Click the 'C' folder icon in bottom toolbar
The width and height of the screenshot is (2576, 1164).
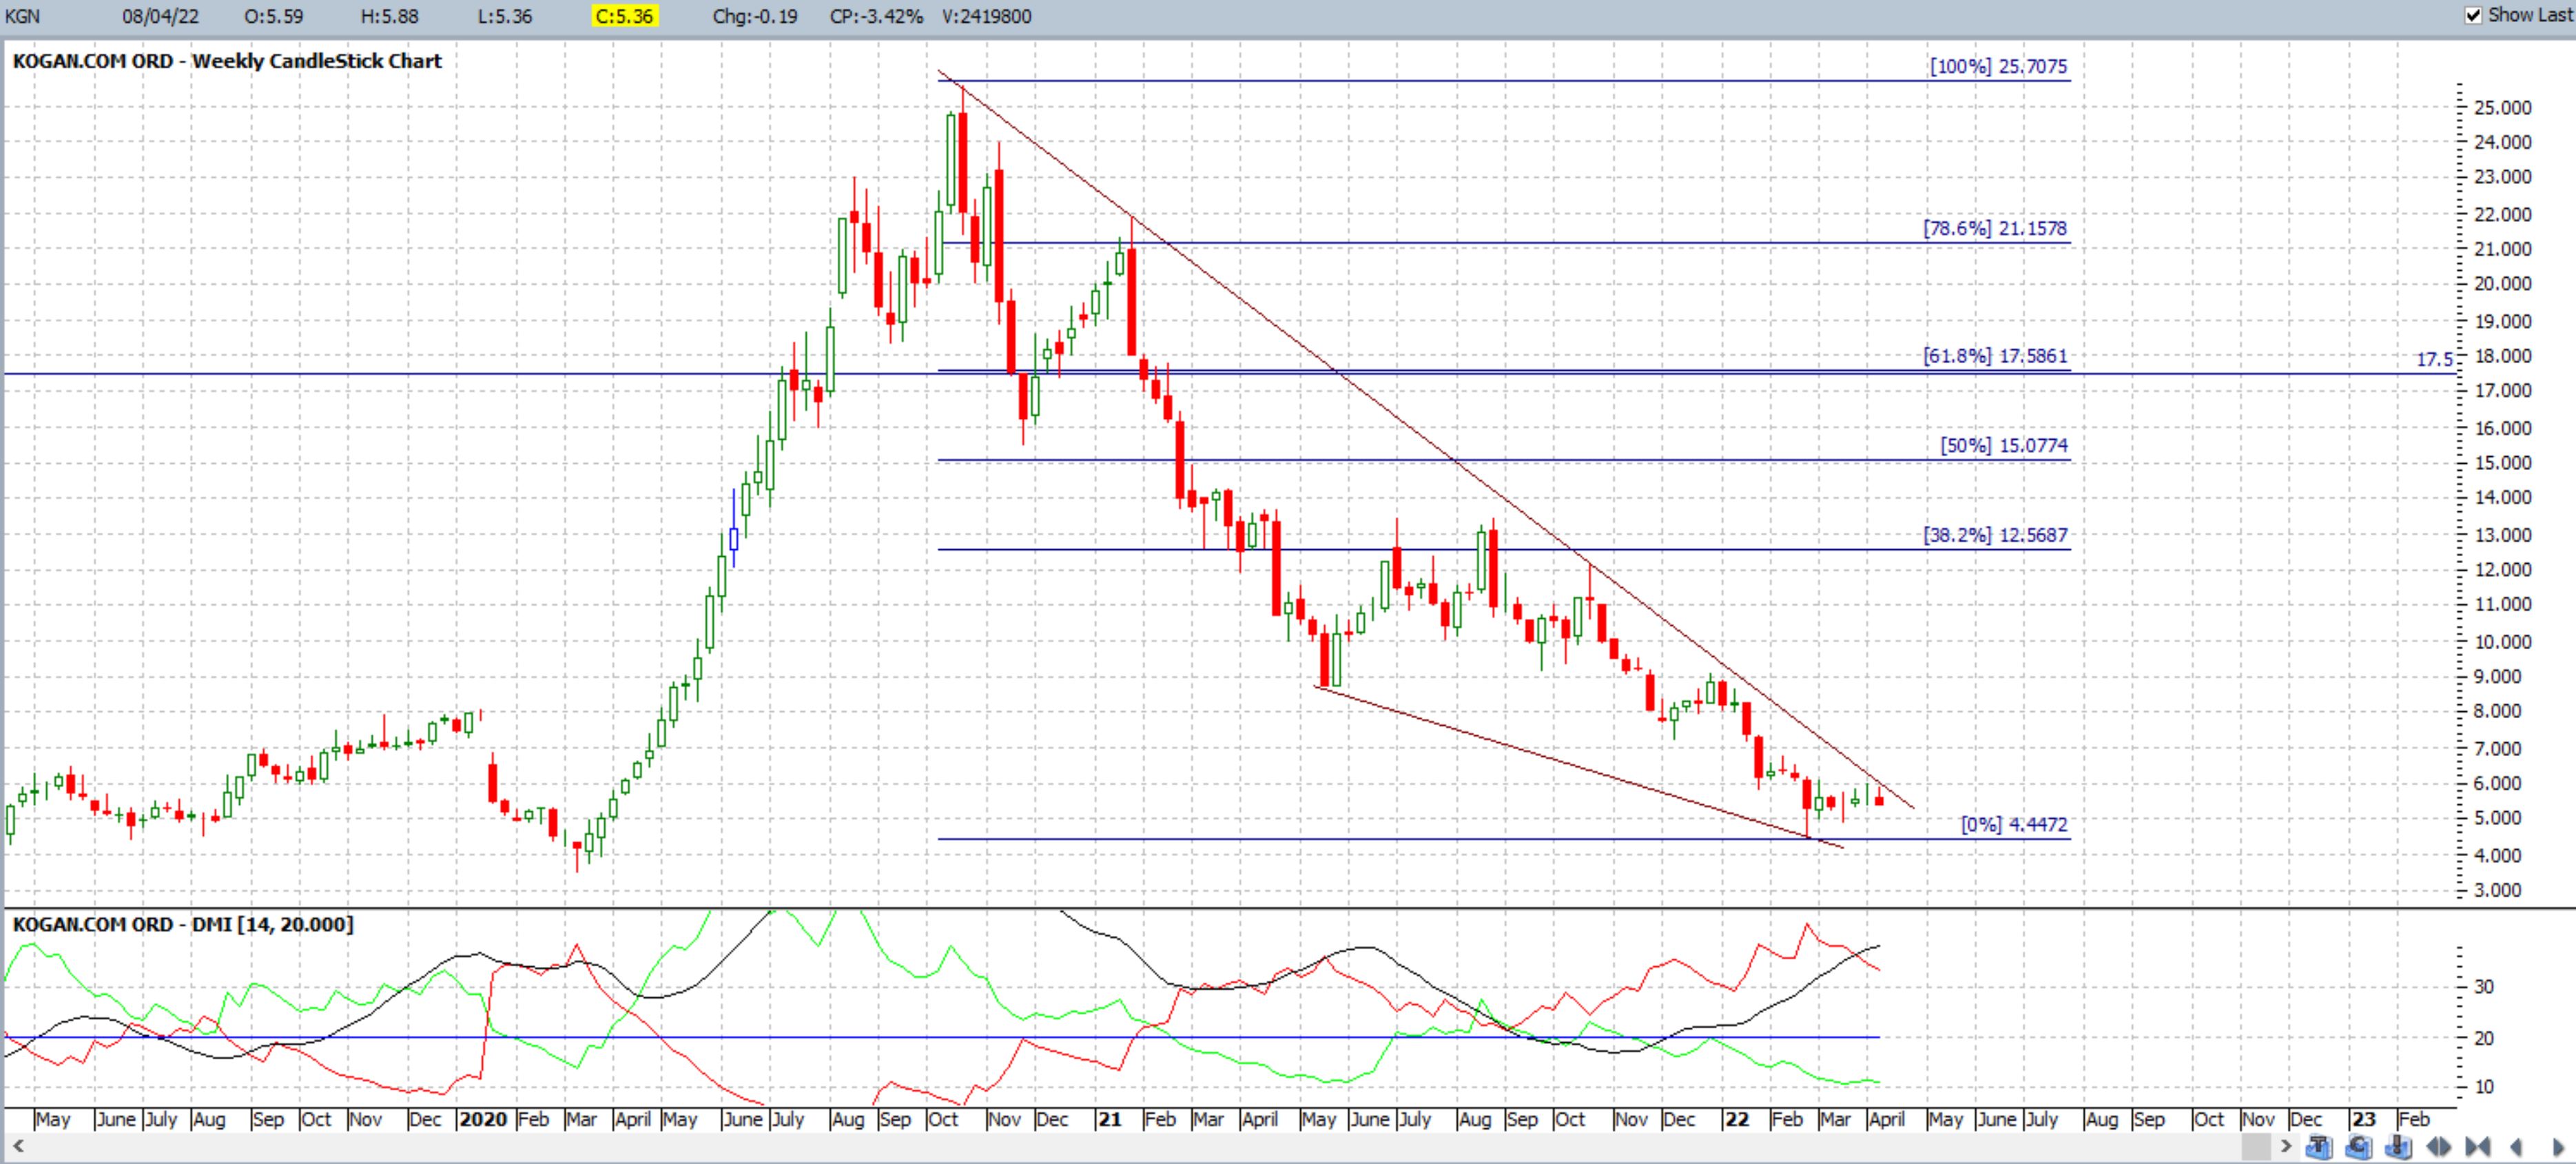(2358, 1147)
